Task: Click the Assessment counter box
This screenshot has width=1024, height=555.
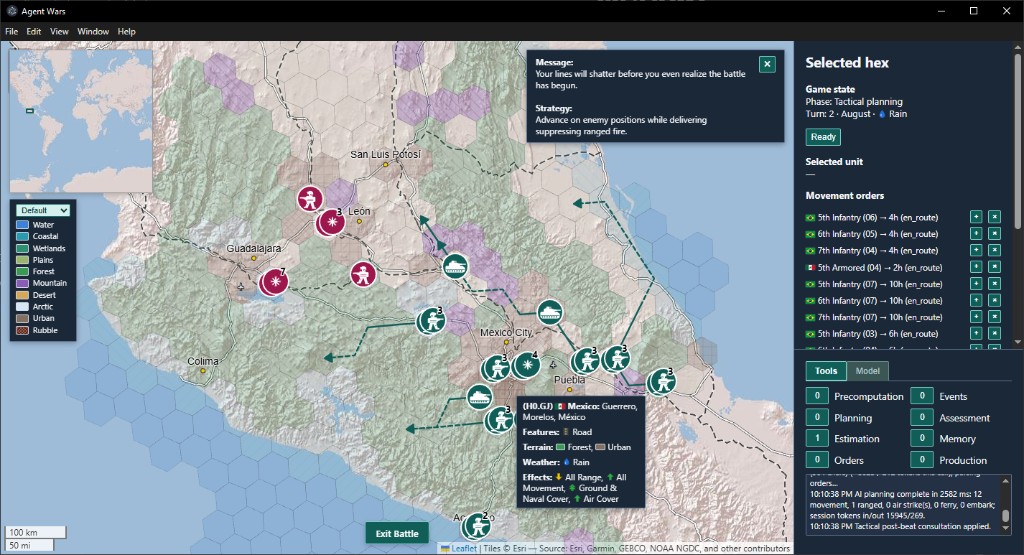Action: pyautogui.click(x=921, y=417)
